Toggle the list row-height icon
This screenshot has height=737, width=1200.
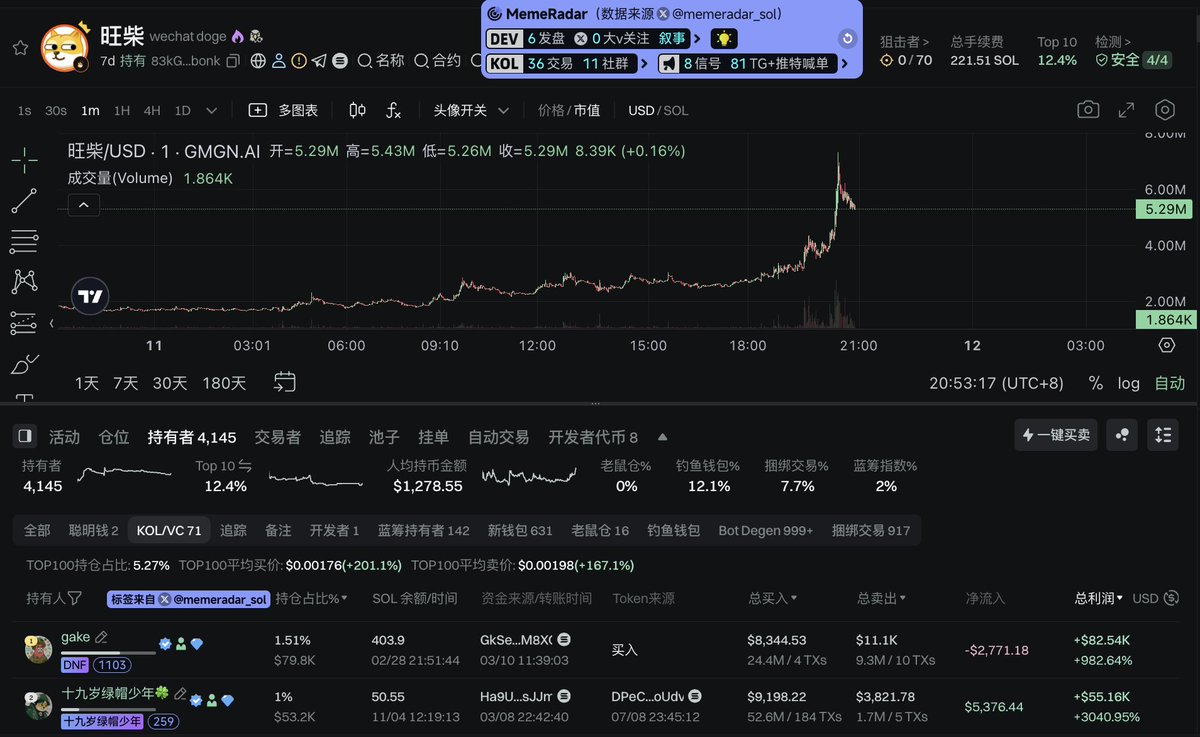1162,435
